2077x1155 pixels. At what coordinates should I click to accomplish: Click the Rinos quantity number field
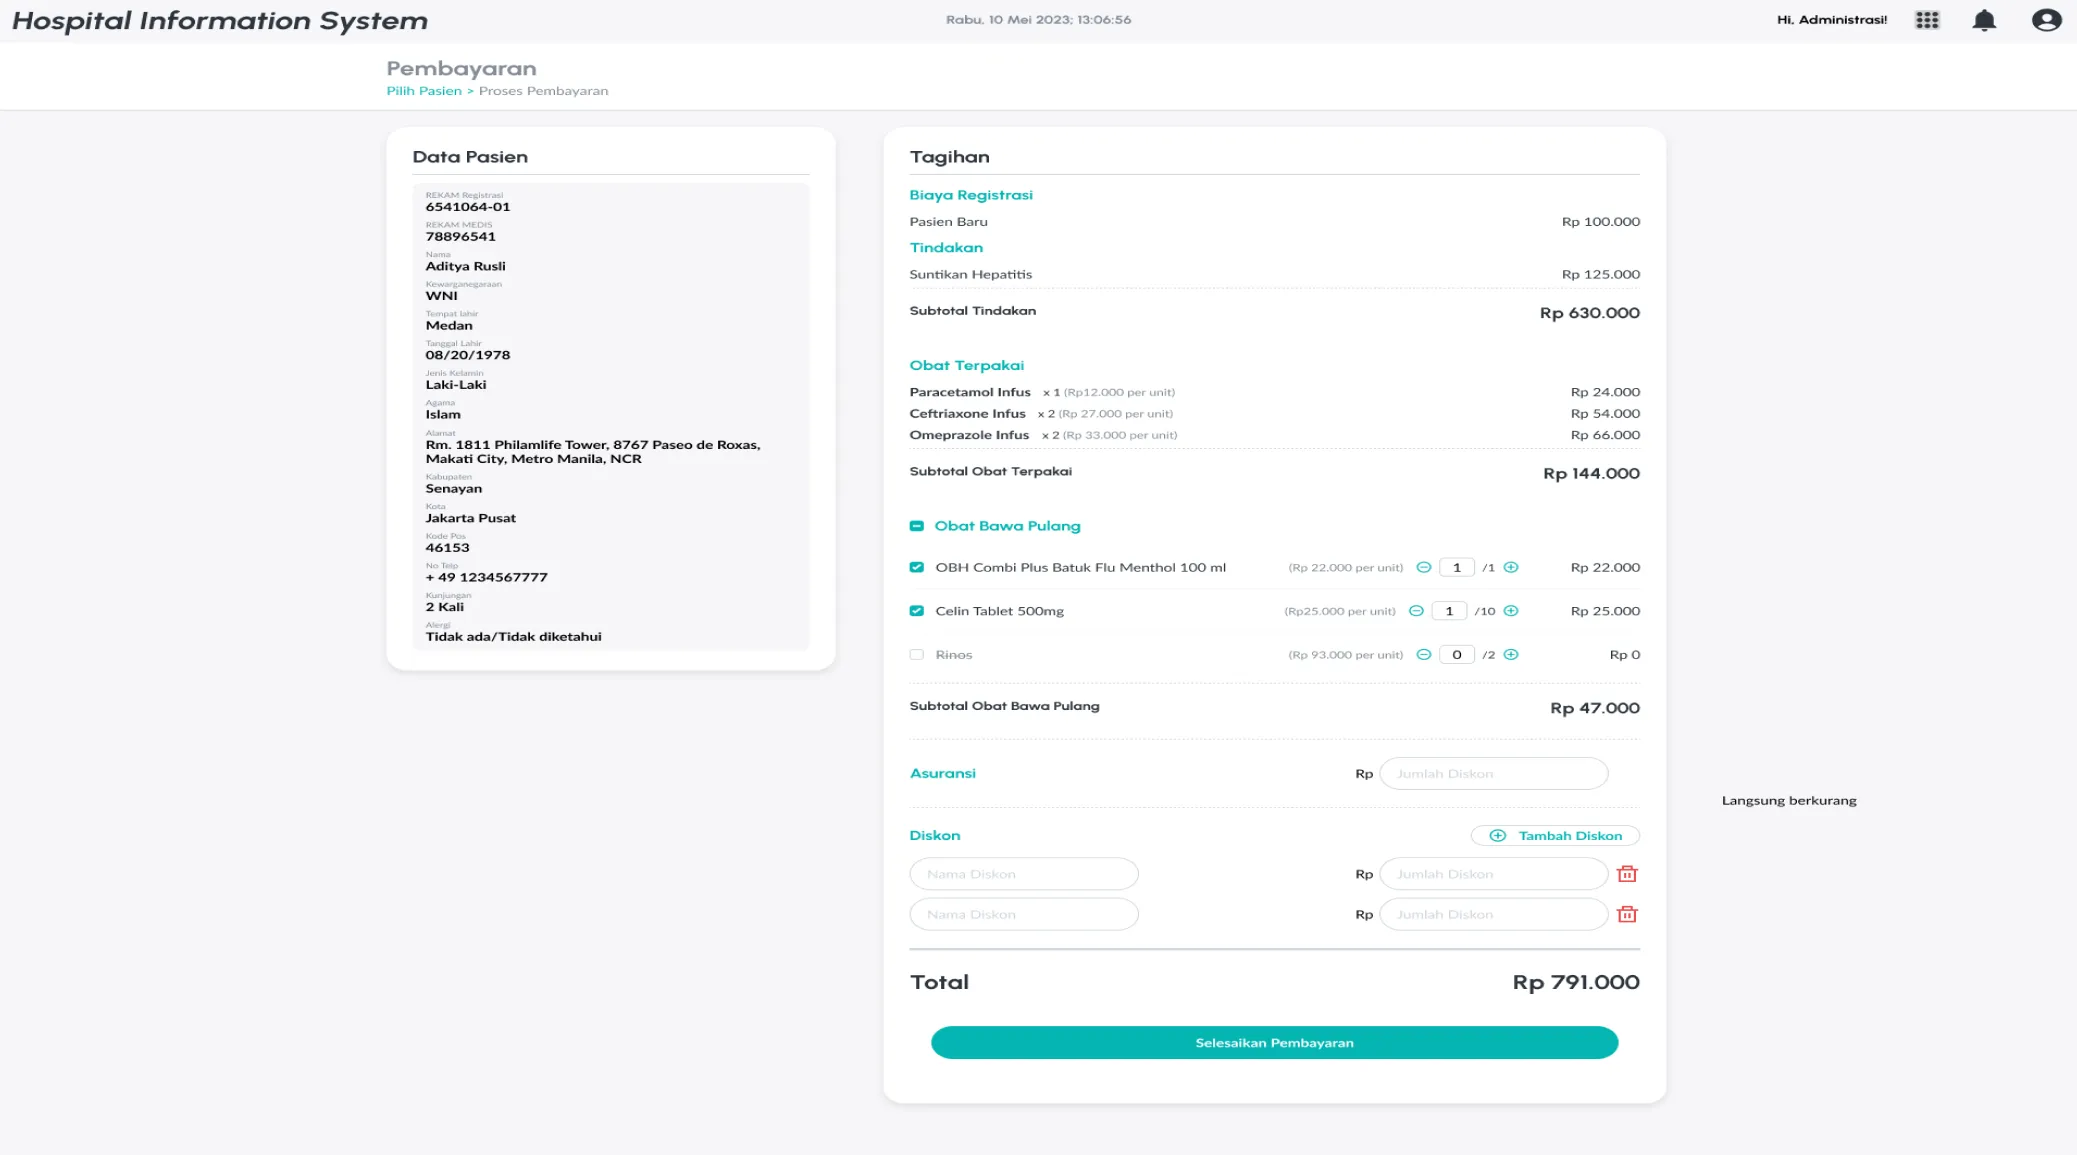click(x=1456, y=655)
